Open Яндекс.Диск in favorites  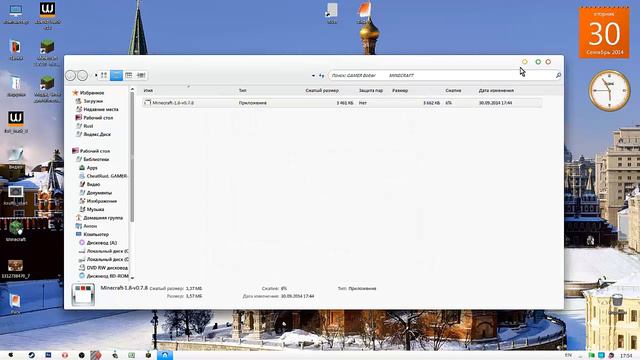click(x=97, y=134)
